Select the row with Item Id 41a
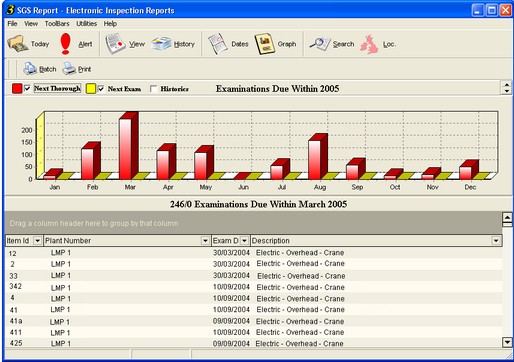 [x=254, y=321]
